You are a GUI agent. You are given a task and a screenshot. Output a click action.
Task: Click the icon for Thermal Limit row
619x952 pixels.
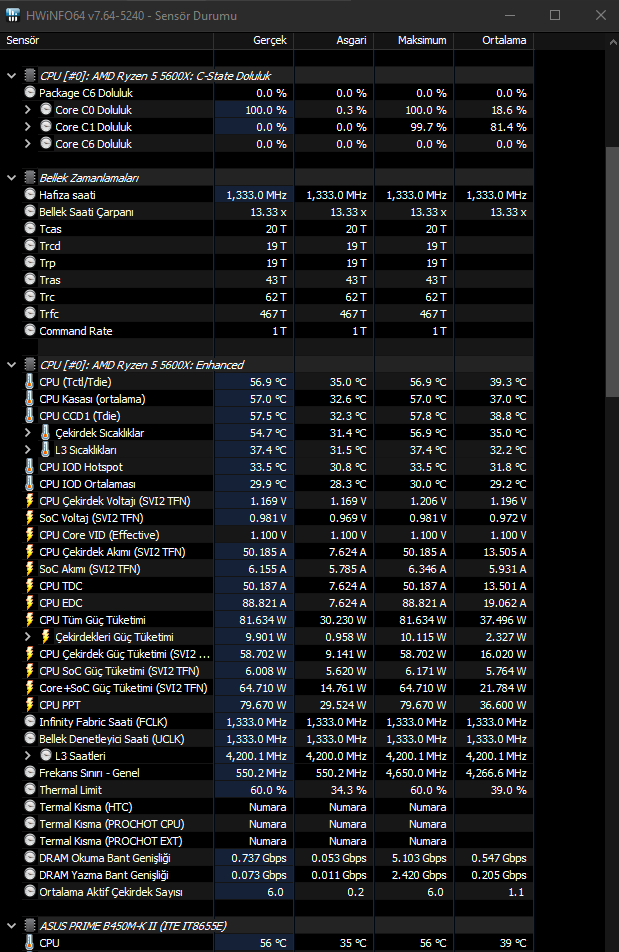(x=30, y=789)
